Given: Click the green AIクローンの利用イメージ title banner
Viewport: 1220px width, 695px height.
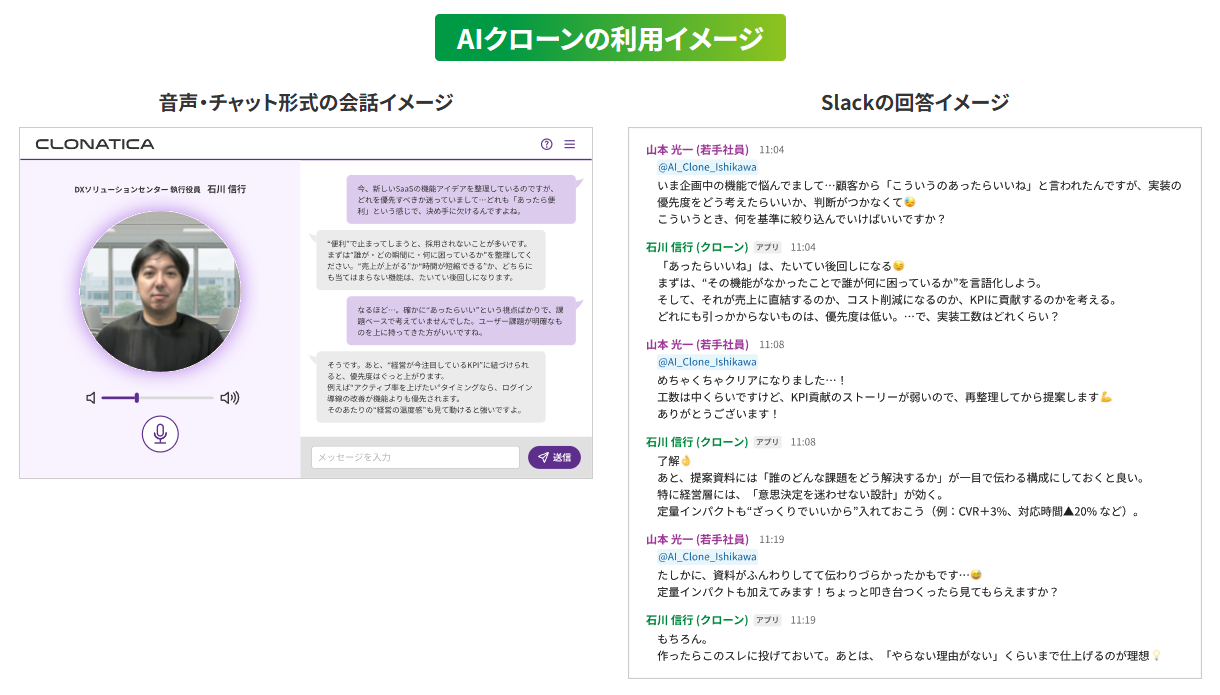Looking at the screenshot, I should [610, 38].
